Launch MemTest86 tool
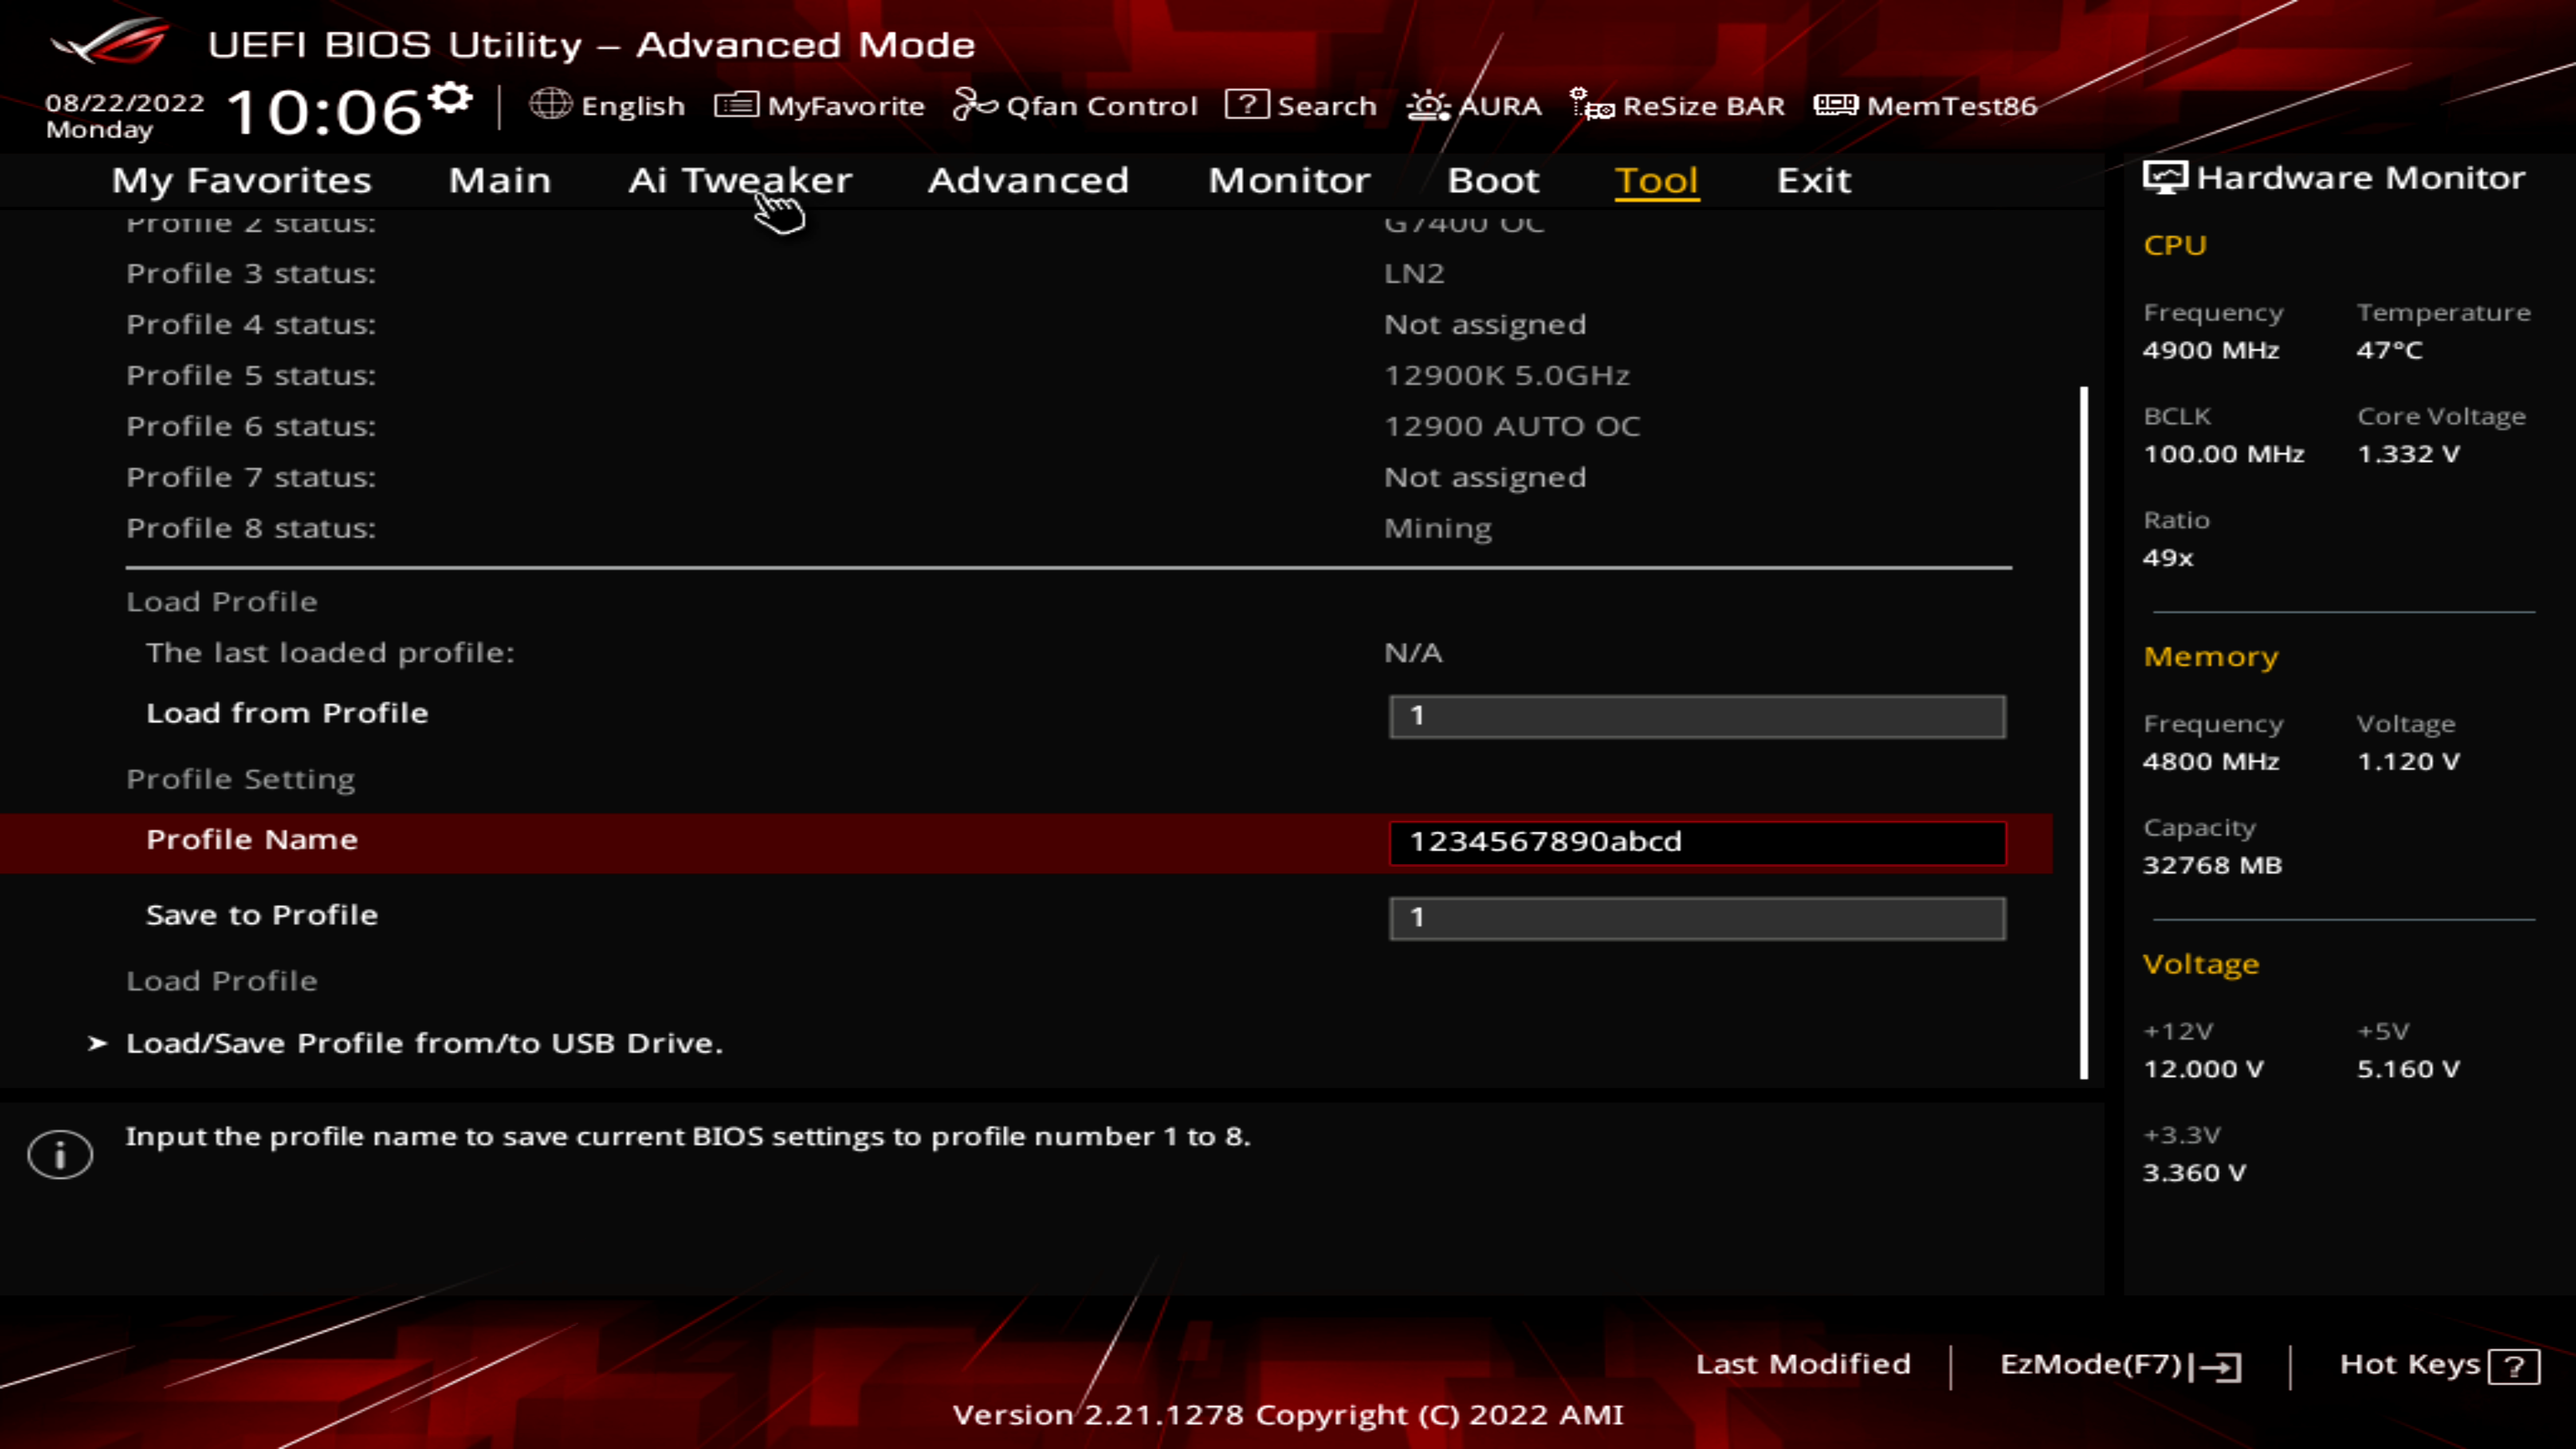The image size is (2576, 1449). pos(1929,105)
